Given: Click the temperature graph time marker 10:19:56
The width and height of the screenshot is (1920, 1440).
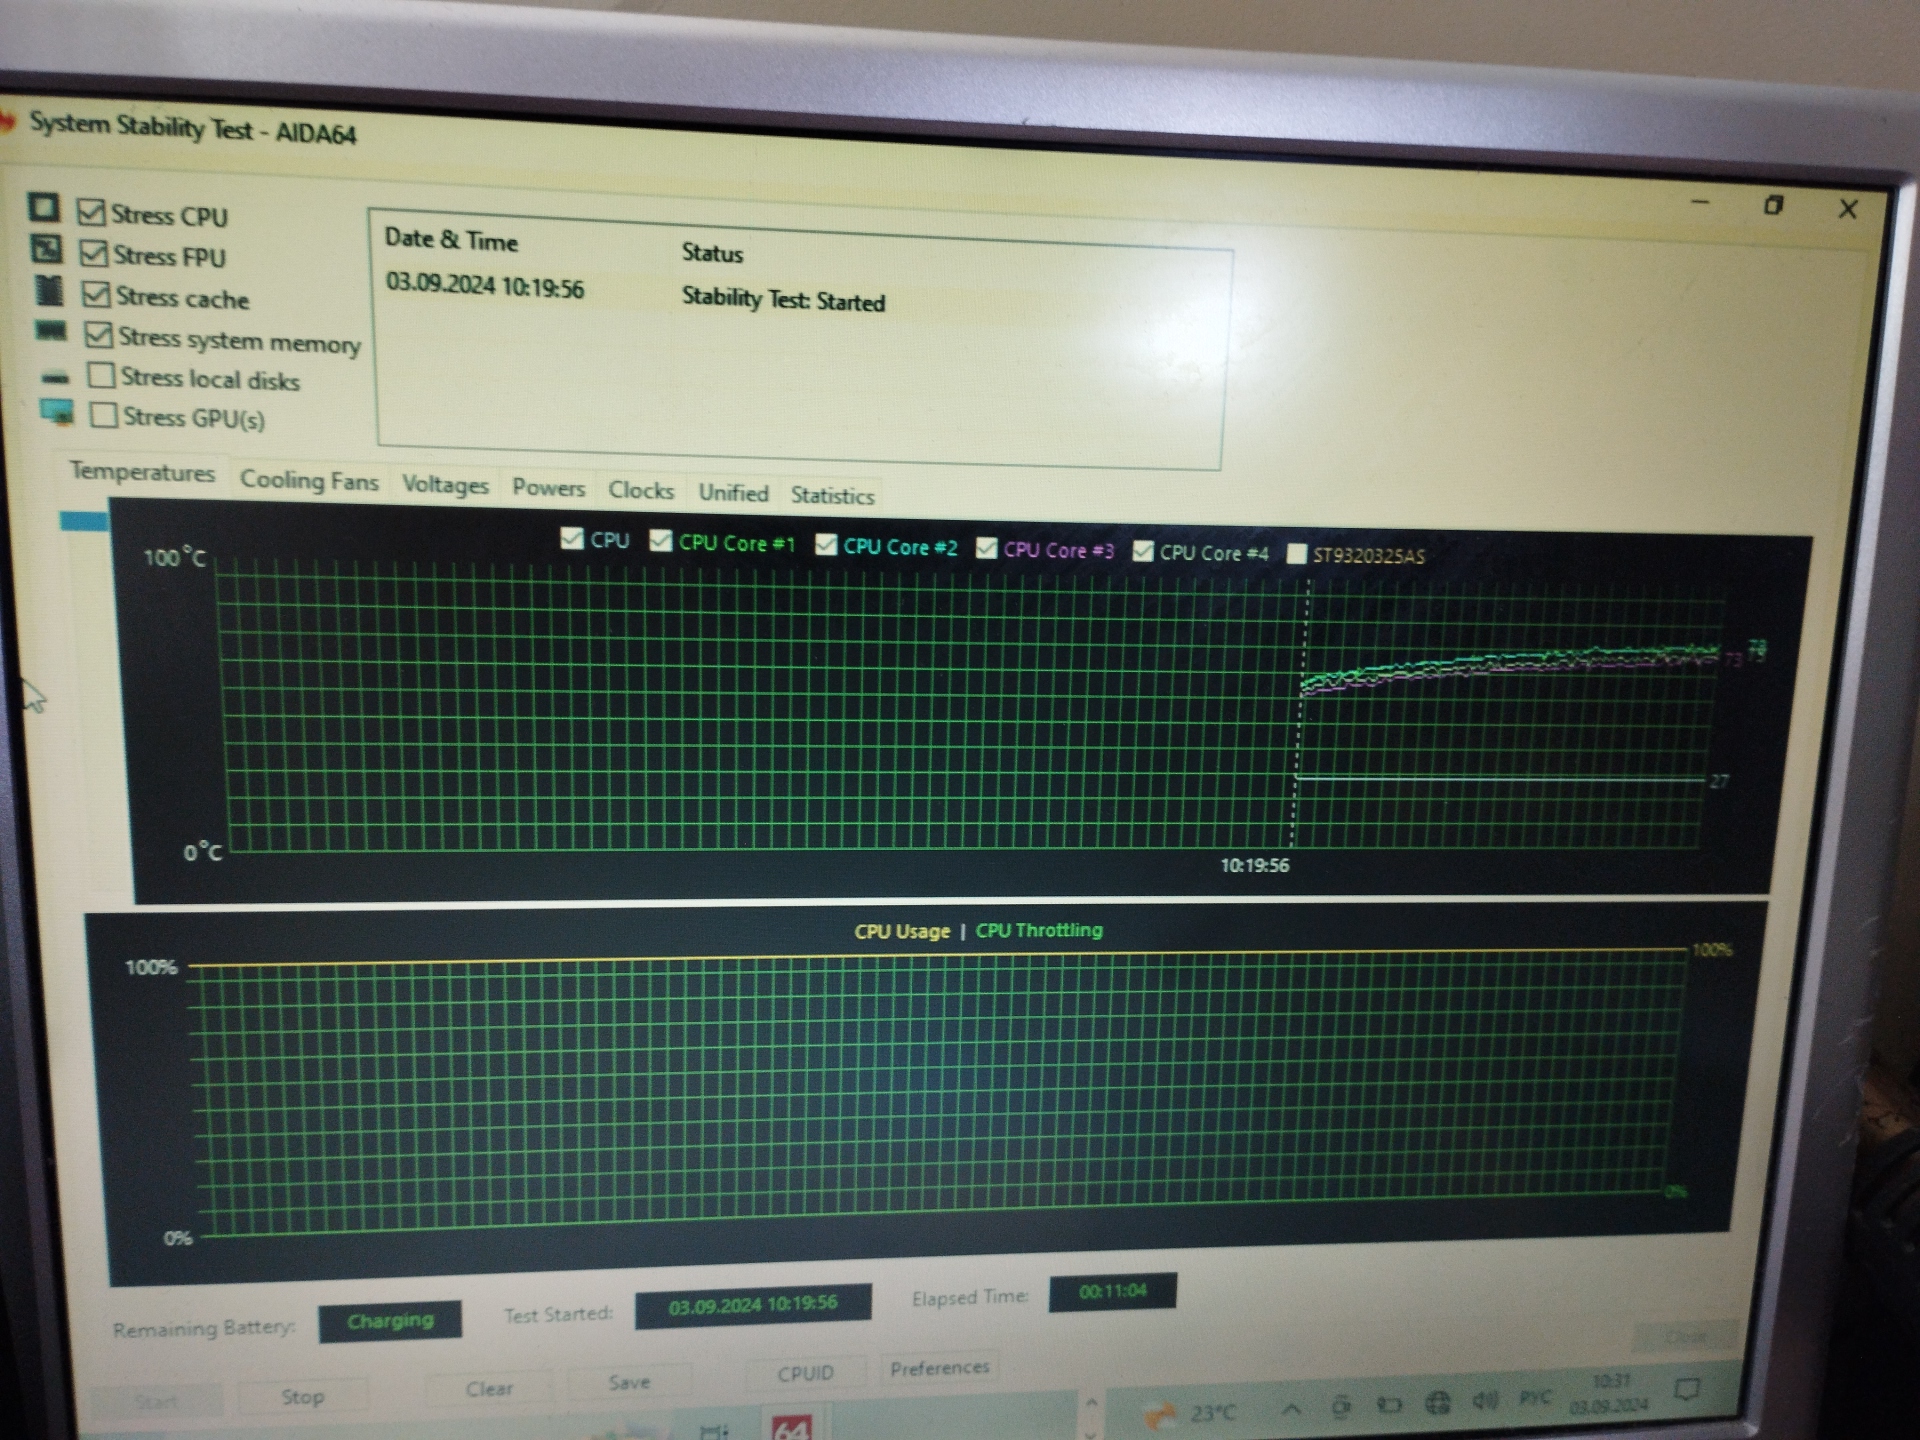Looking at the screenshot, I should (x=1254, y=865).
